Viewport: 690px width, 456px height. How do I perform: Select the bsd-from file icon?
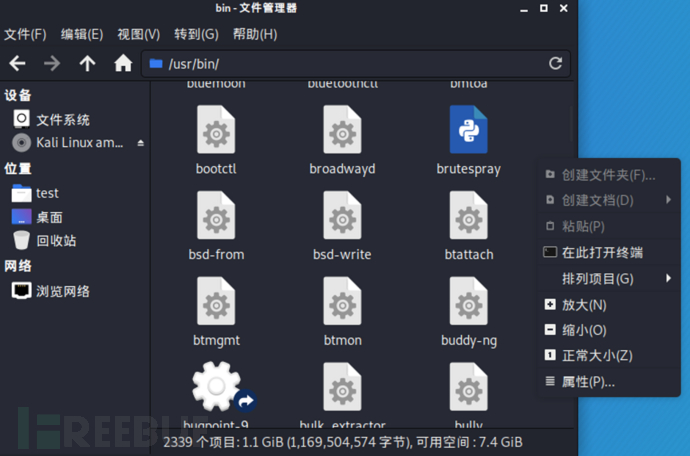216,215
